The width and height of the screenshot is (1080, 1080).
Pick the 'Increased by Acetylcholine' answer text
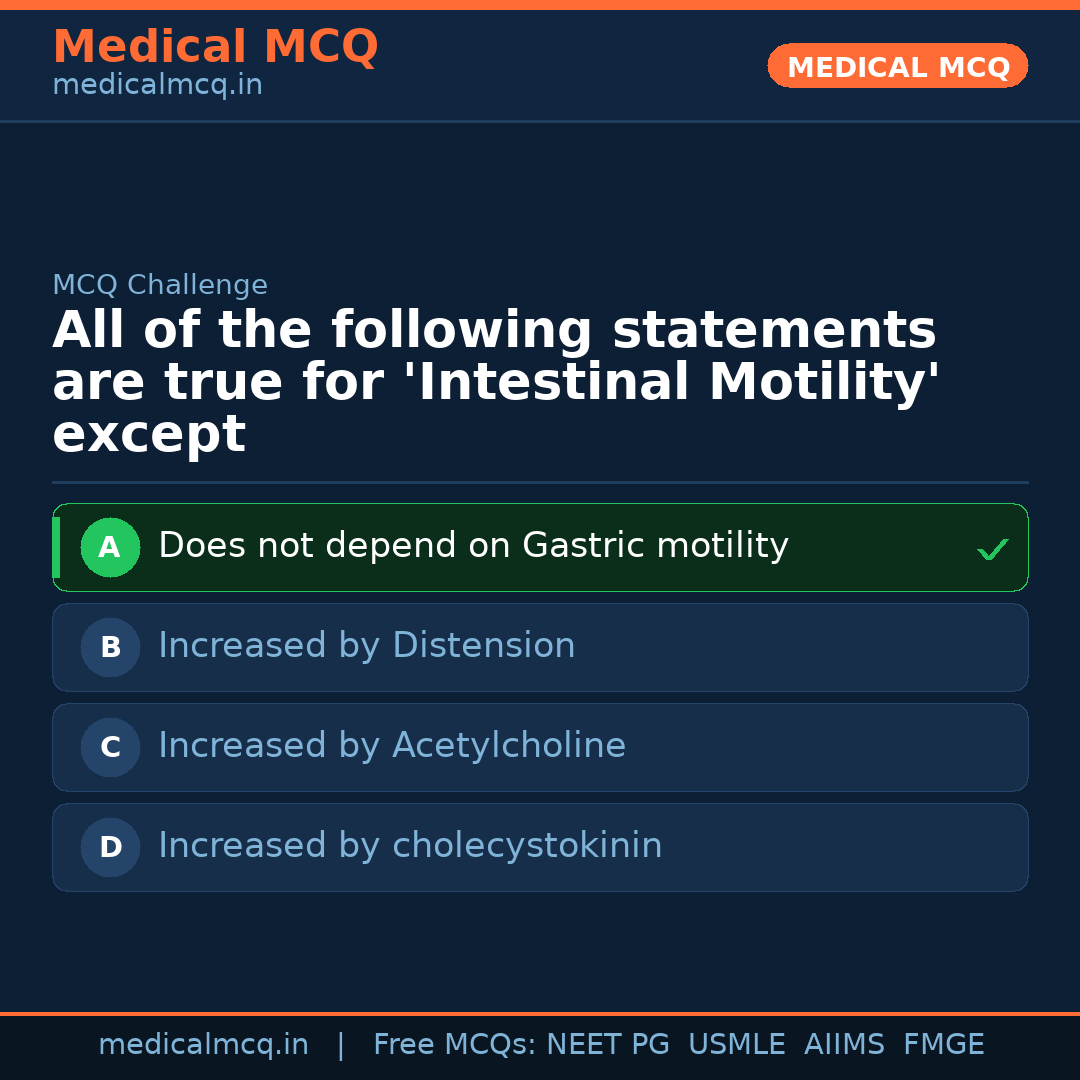(391, 746)
